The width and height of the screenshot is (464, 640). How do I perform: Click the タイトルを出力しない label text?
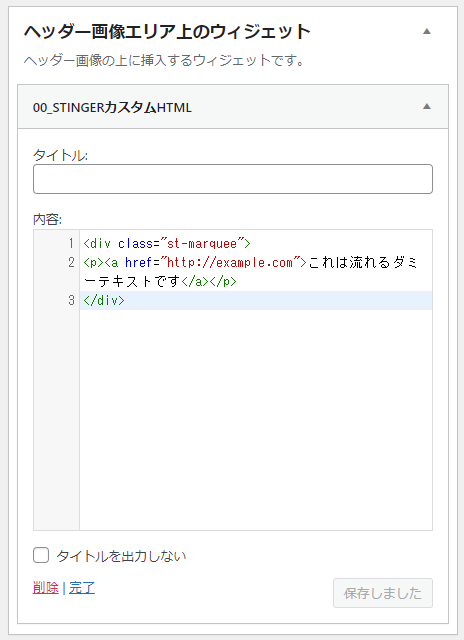click(x=121, y=556)
